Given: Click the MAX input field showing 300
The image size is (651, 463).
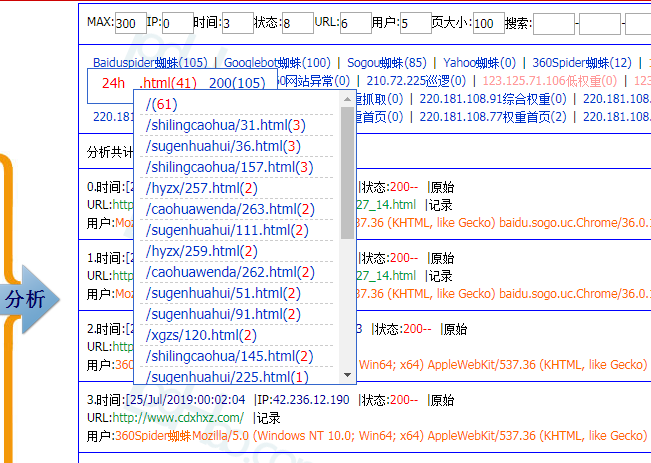Looking at the screenshot, I should click(x=131, y=23).
